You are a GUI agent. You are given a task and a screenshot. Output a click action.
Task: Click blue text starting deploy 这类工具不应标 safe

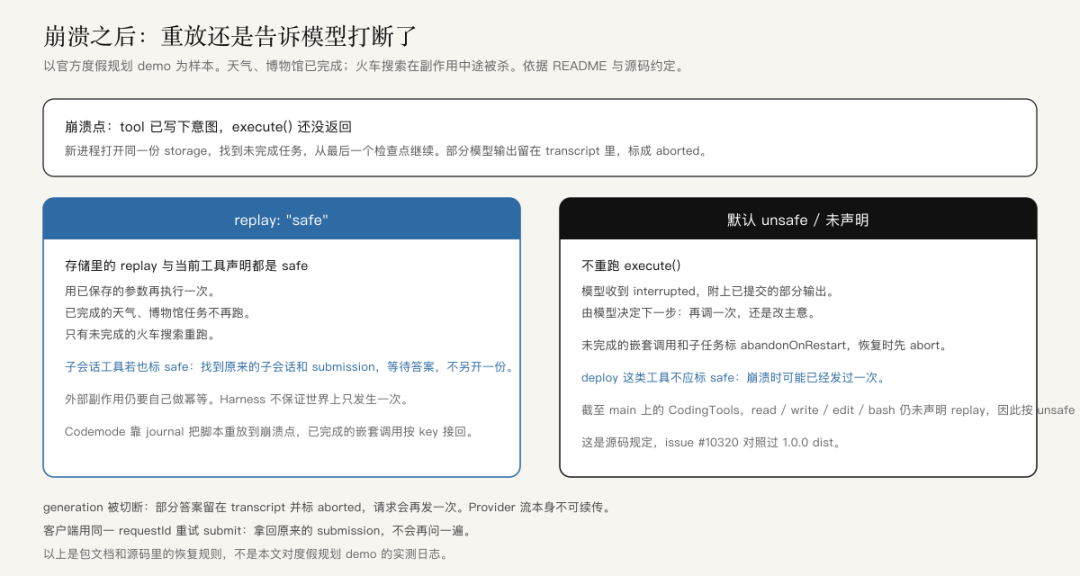(734, 378)
